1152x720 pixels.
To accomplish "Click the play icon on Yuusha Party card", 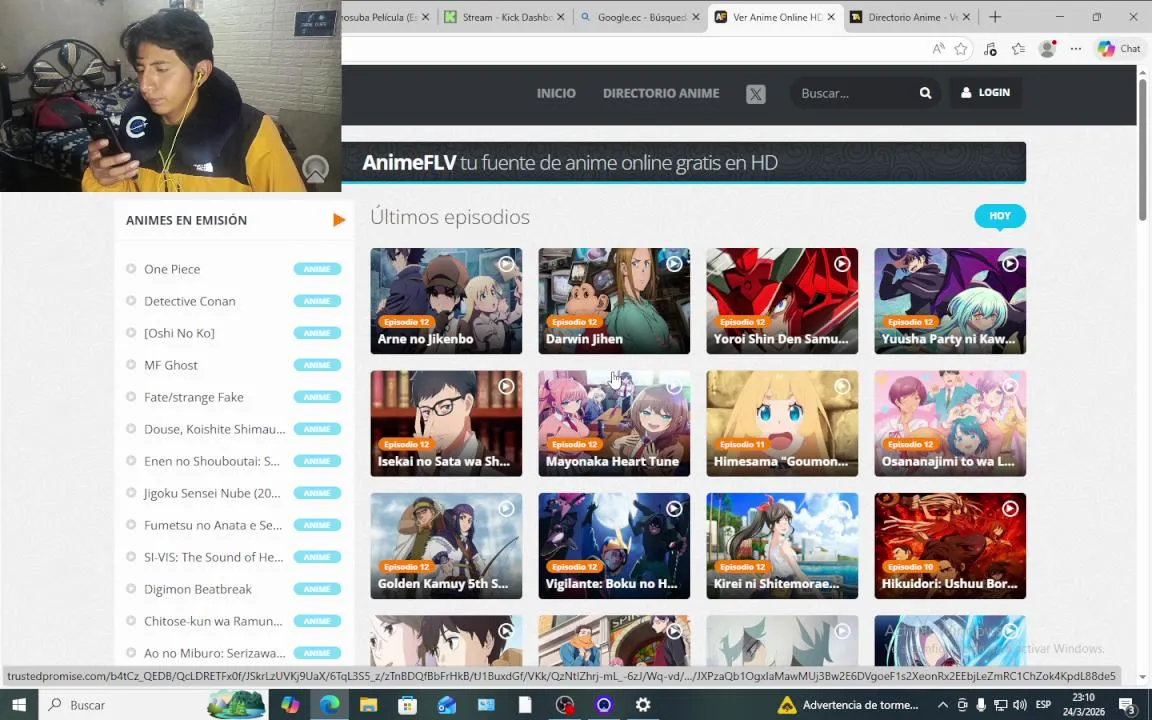I will coord(1010,264).
